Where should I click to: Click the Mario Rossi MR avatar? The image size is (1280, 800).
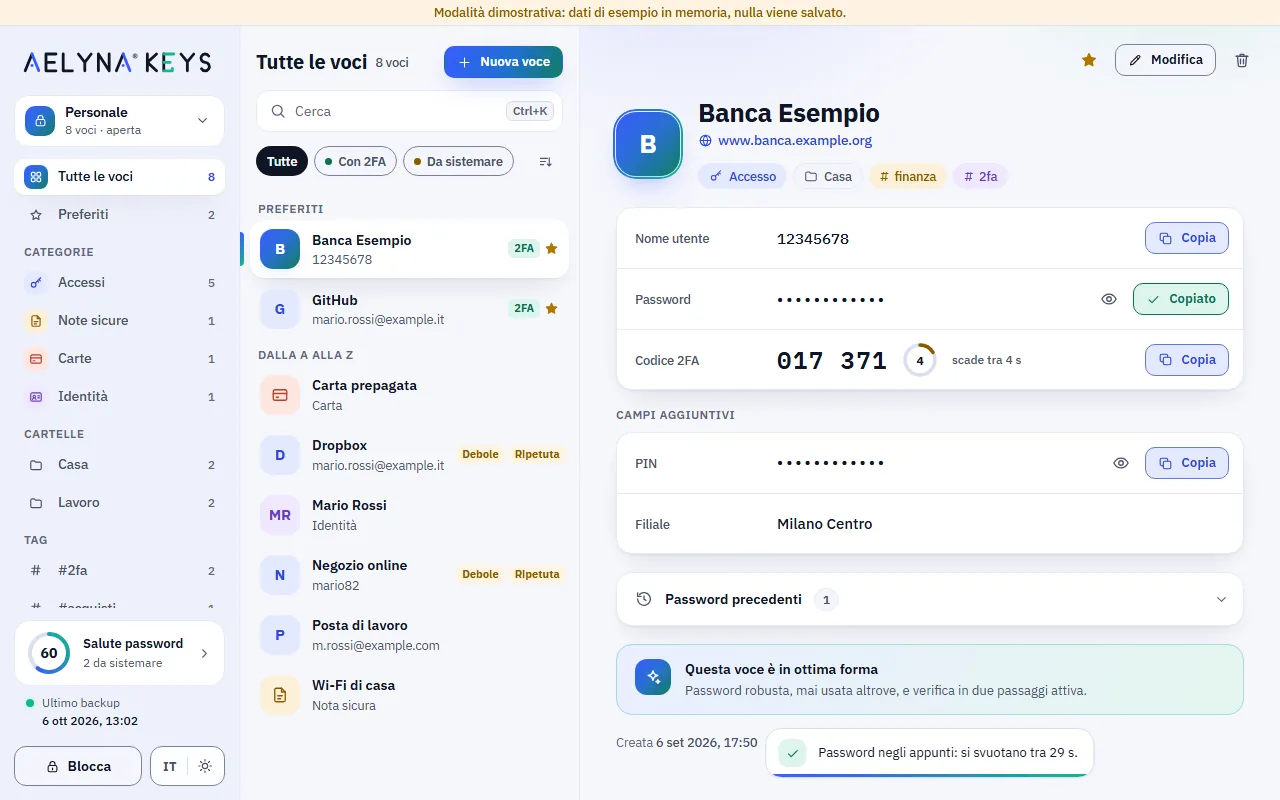[x=280, y=515]
